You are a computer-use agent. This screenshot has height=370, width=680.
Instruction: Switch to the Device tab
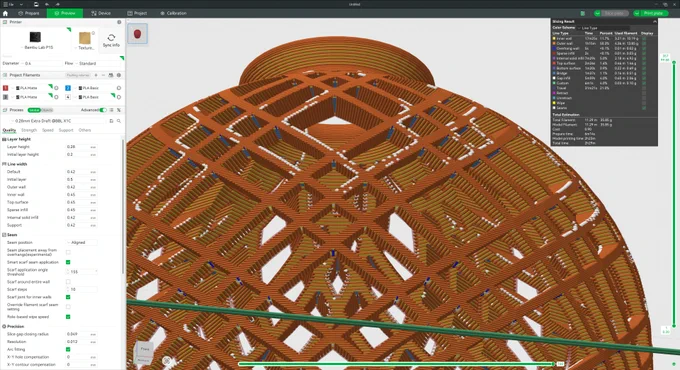pyautogui.click(x=101, y=13)
